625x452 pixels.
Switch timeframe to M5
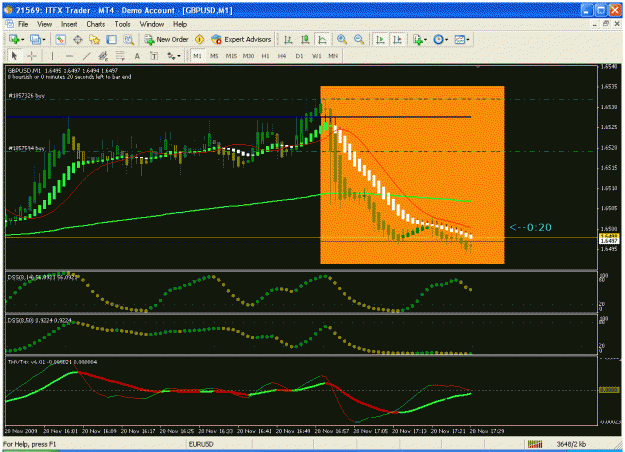[214, 56]
